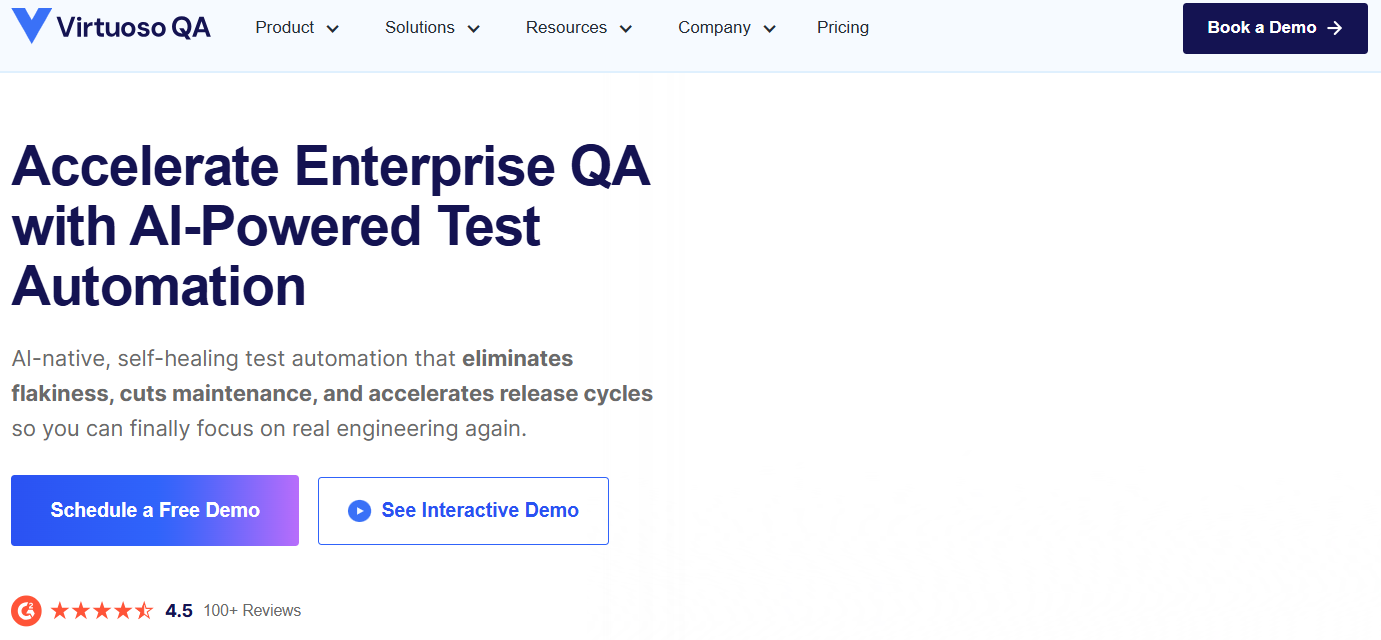Click the Schedule a Free Demo button
The width and height of the screenshot is (1381, 640).
(x=154, y=510)
